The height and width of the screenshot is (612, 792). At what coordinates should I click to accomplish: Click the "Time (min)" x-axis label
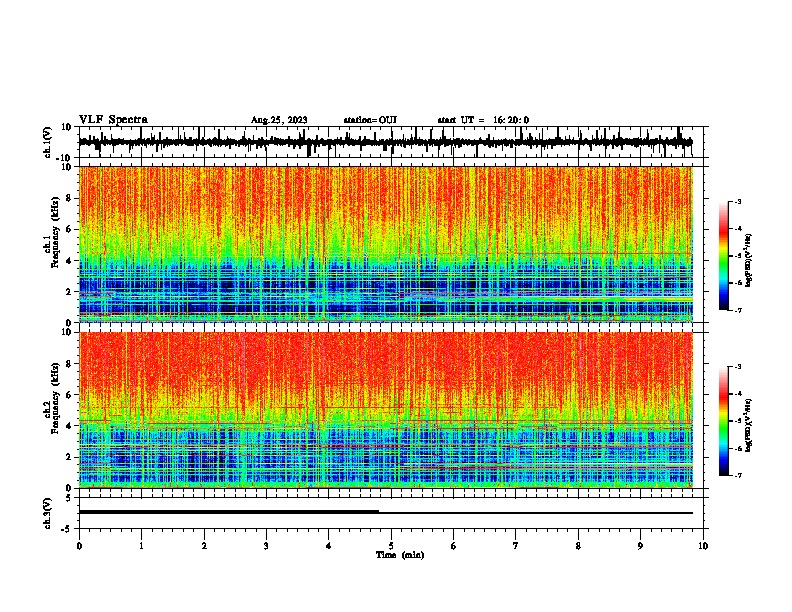click(x=400, y=555)
